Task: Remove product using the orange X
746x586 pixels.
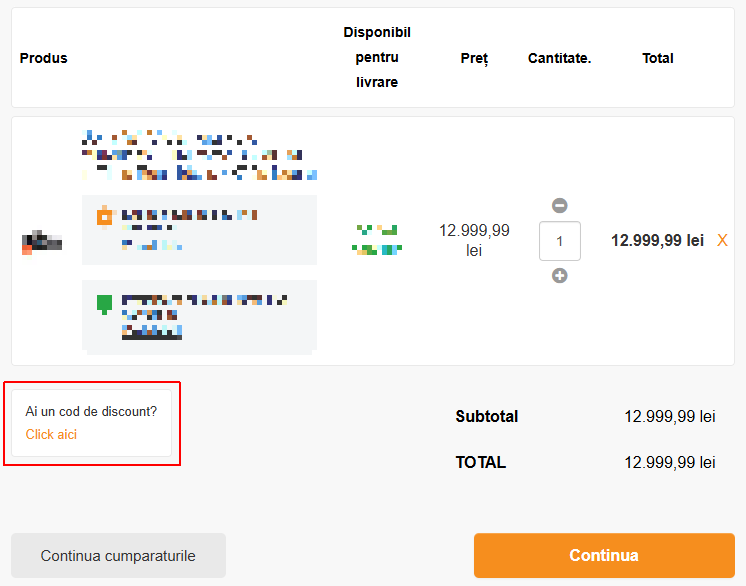Action: [x=722, y=241]
